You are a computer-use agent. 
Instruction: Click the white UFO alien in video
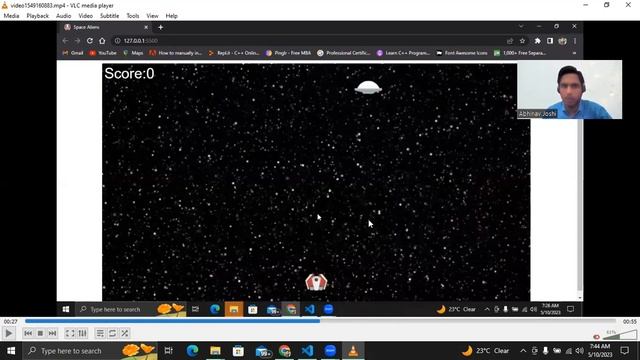tap(368, 87)
